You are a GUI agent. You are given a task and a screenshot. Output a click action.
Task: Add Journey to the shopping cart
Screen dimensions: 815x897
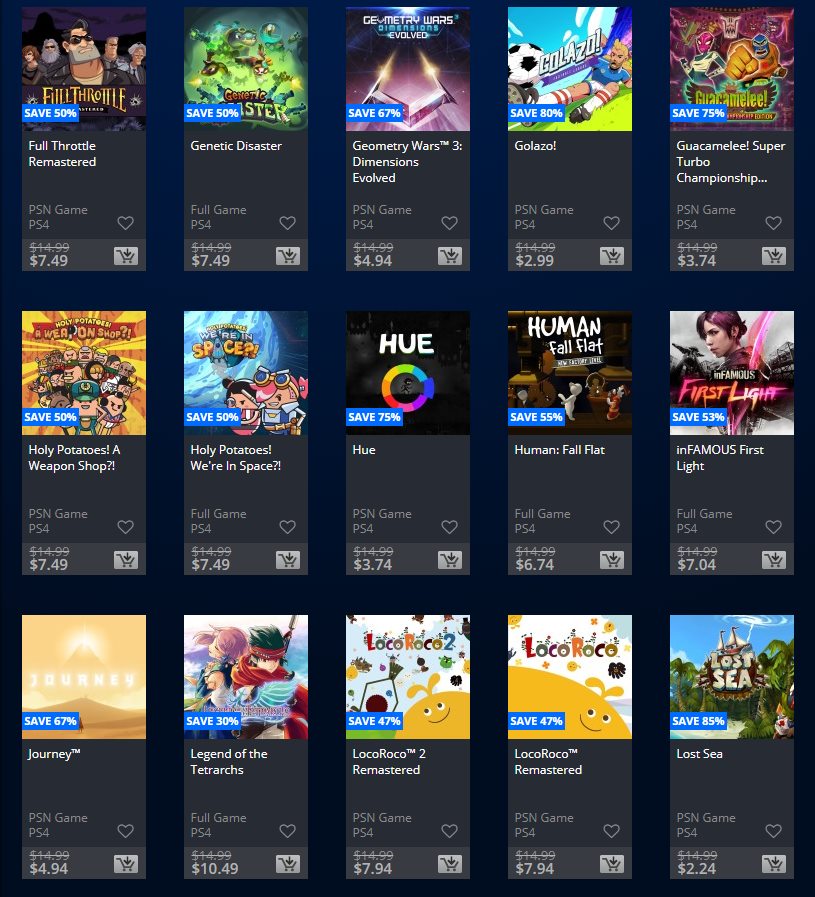click(126, 864)
